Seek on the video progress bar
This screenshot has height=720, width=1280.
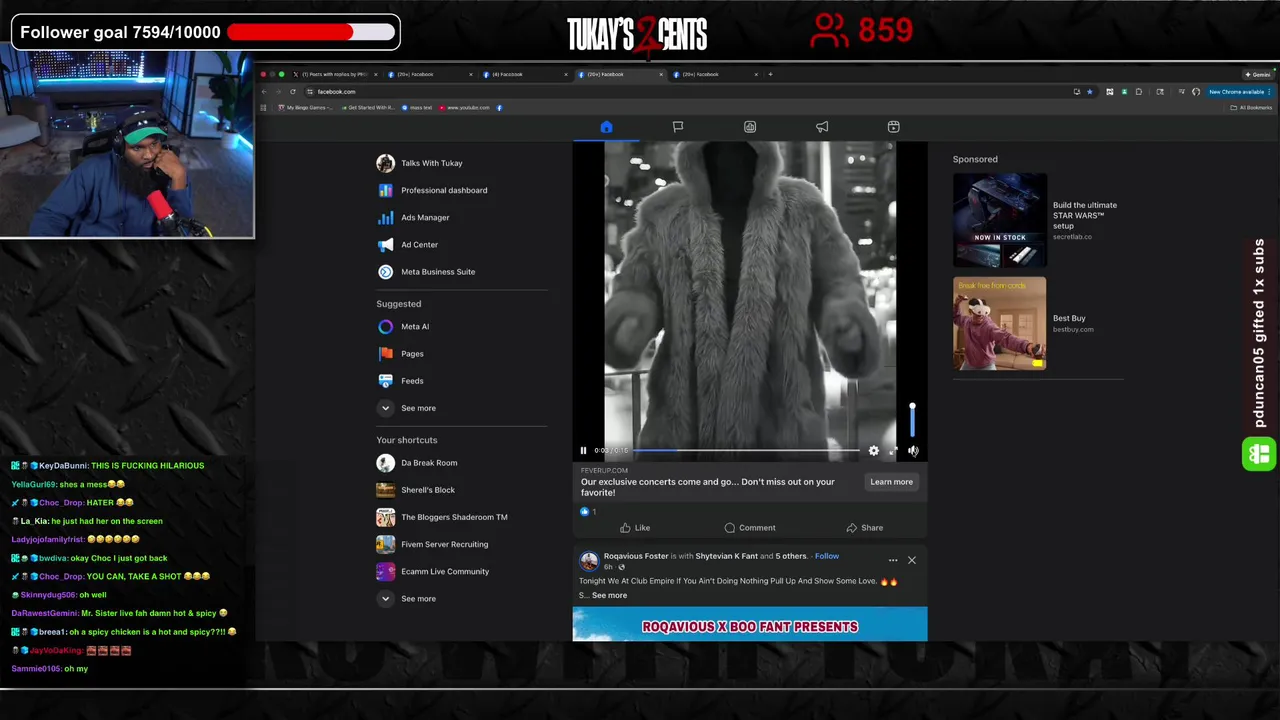[x=746, y=450]
